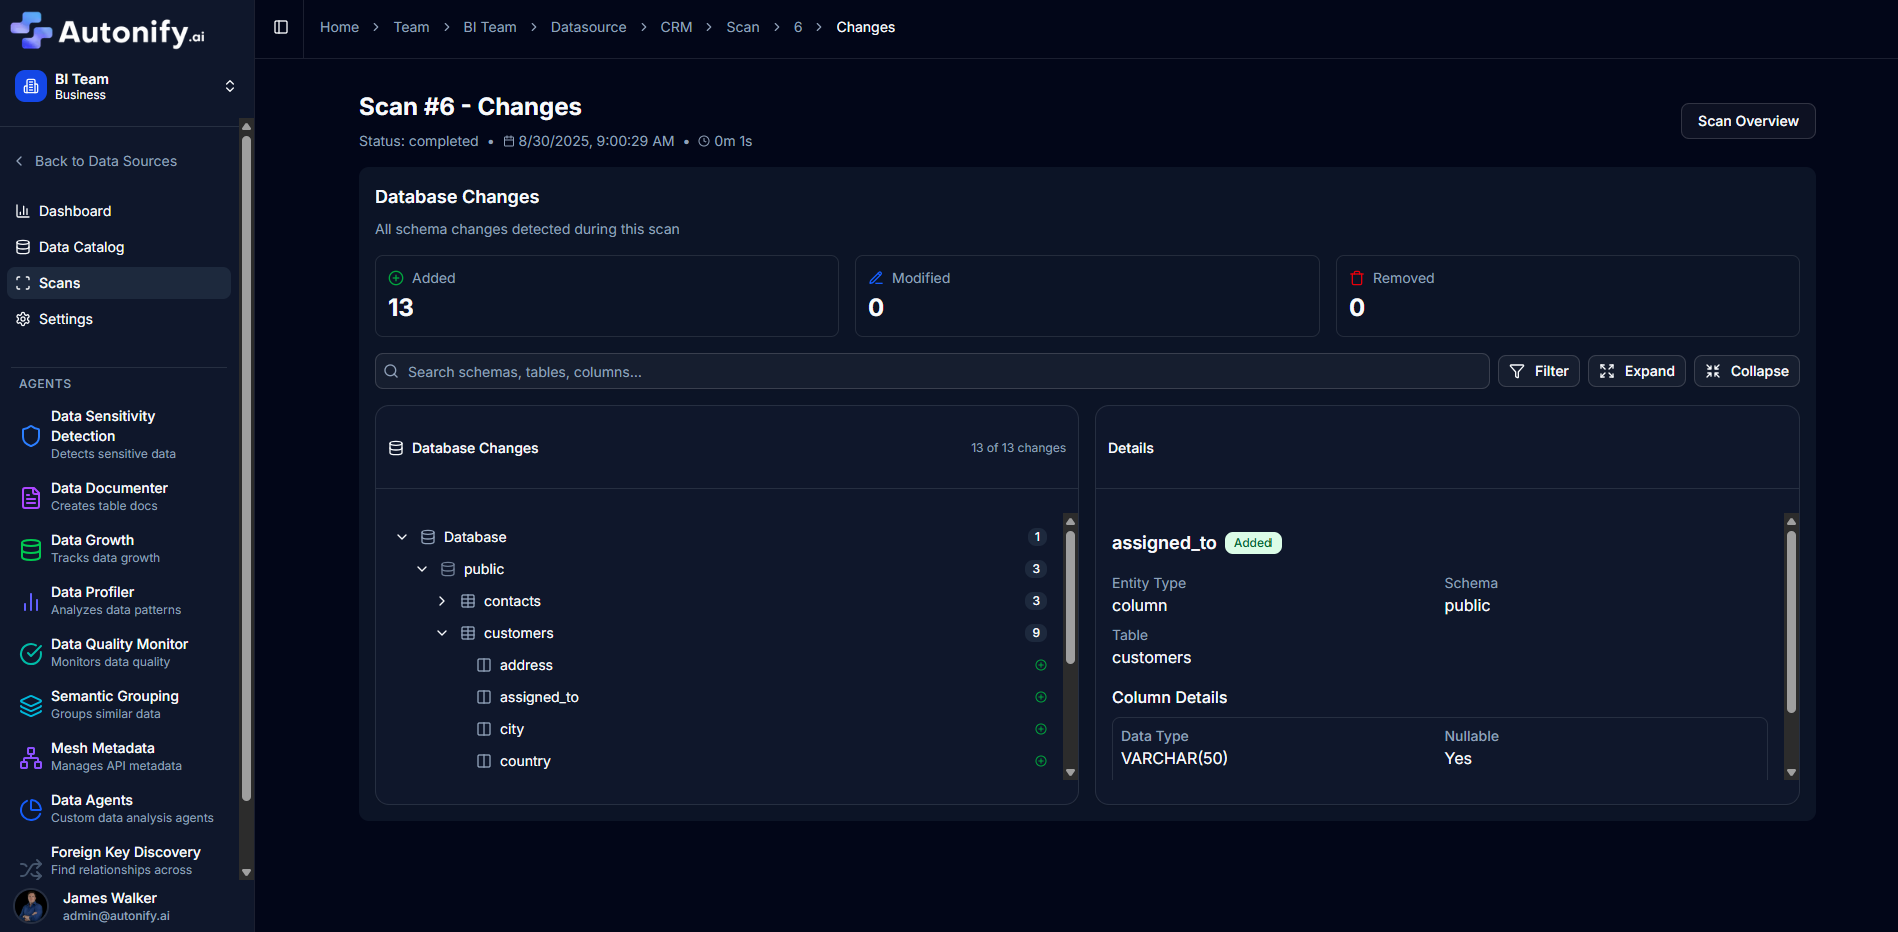The width and height of the screenshot is (1898, 932).
Task: Open the Filter button
Action: tap(1539, 371)
